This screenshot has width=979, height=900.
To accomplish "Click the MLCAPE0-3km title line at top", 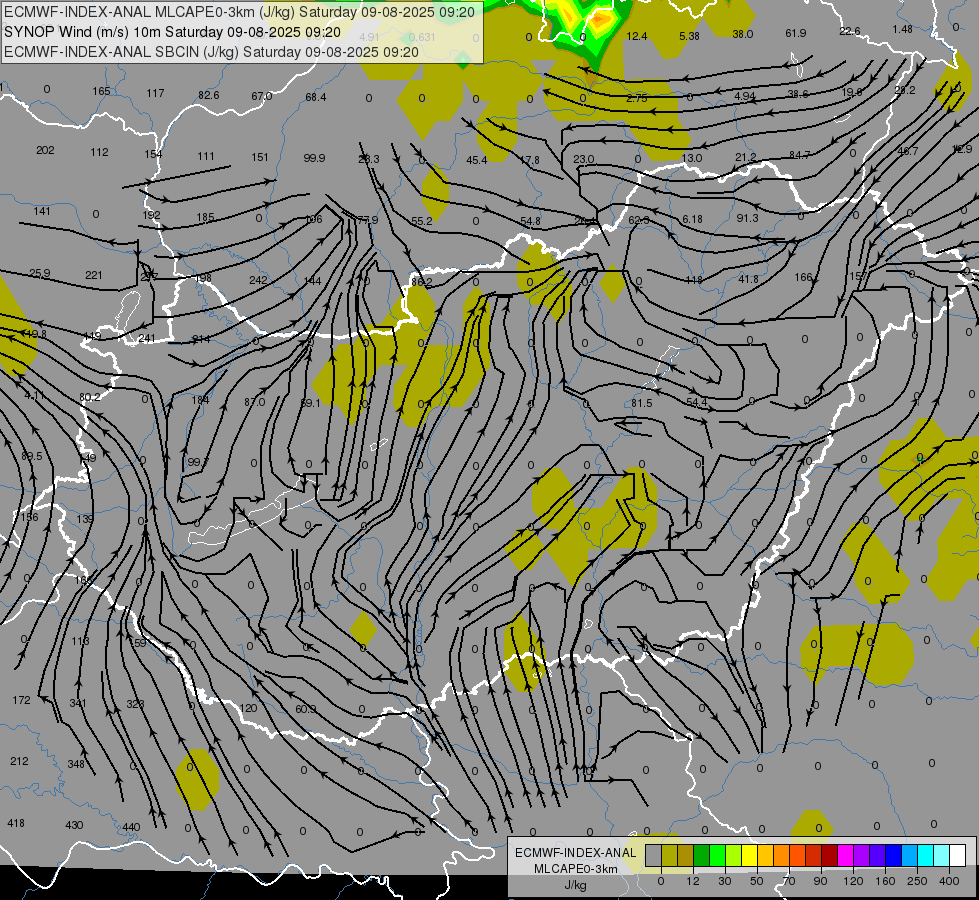I will pos(239,12).
